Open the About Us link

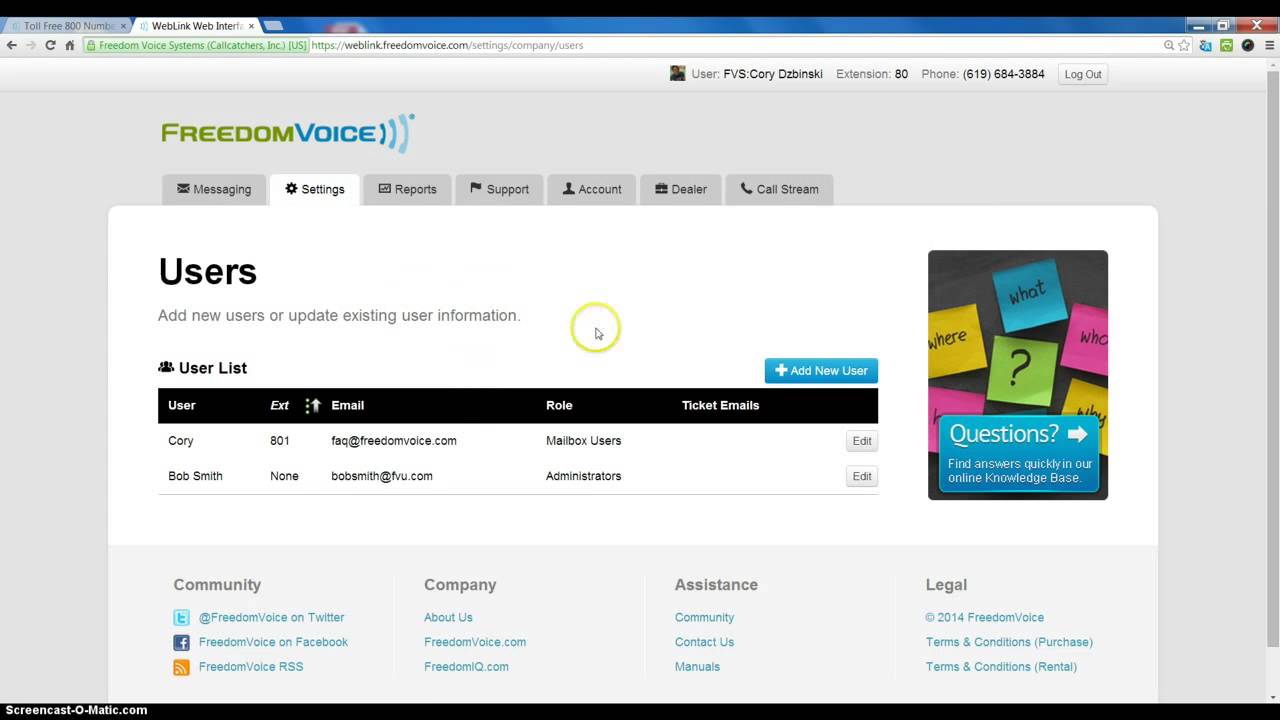448,618
